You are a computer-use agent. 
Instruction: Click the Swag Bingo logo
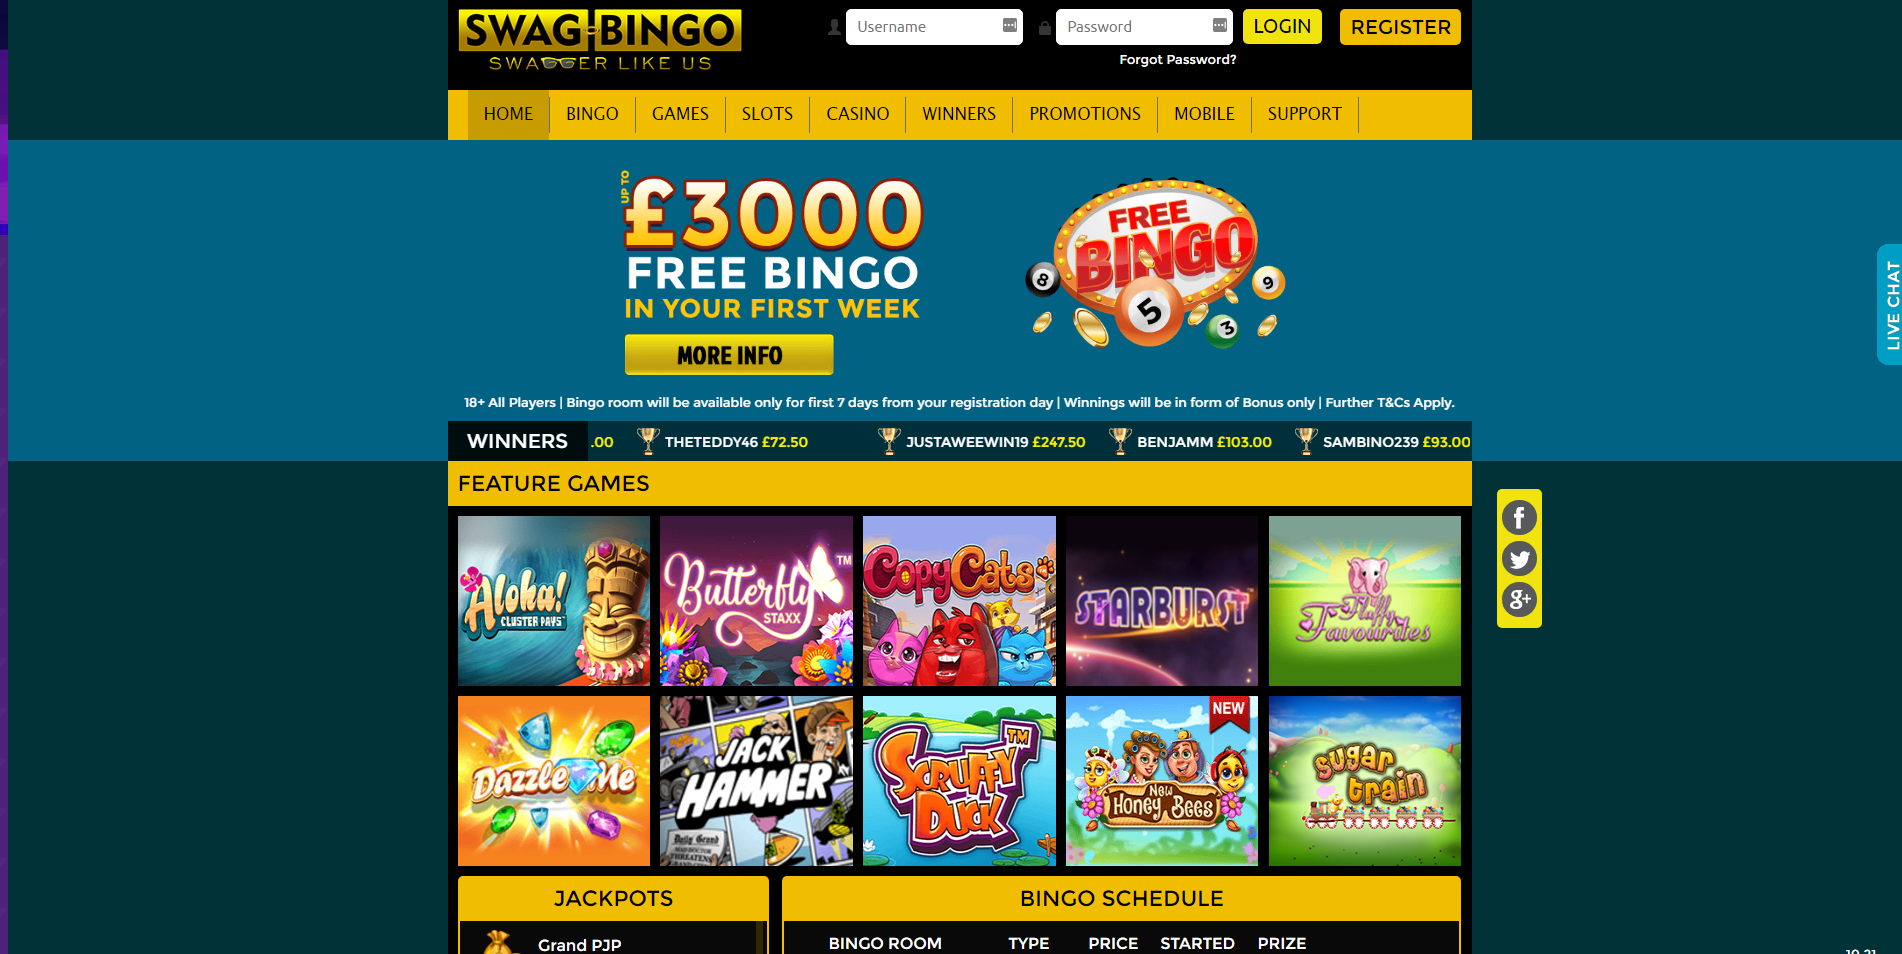[x=600, y=40]
